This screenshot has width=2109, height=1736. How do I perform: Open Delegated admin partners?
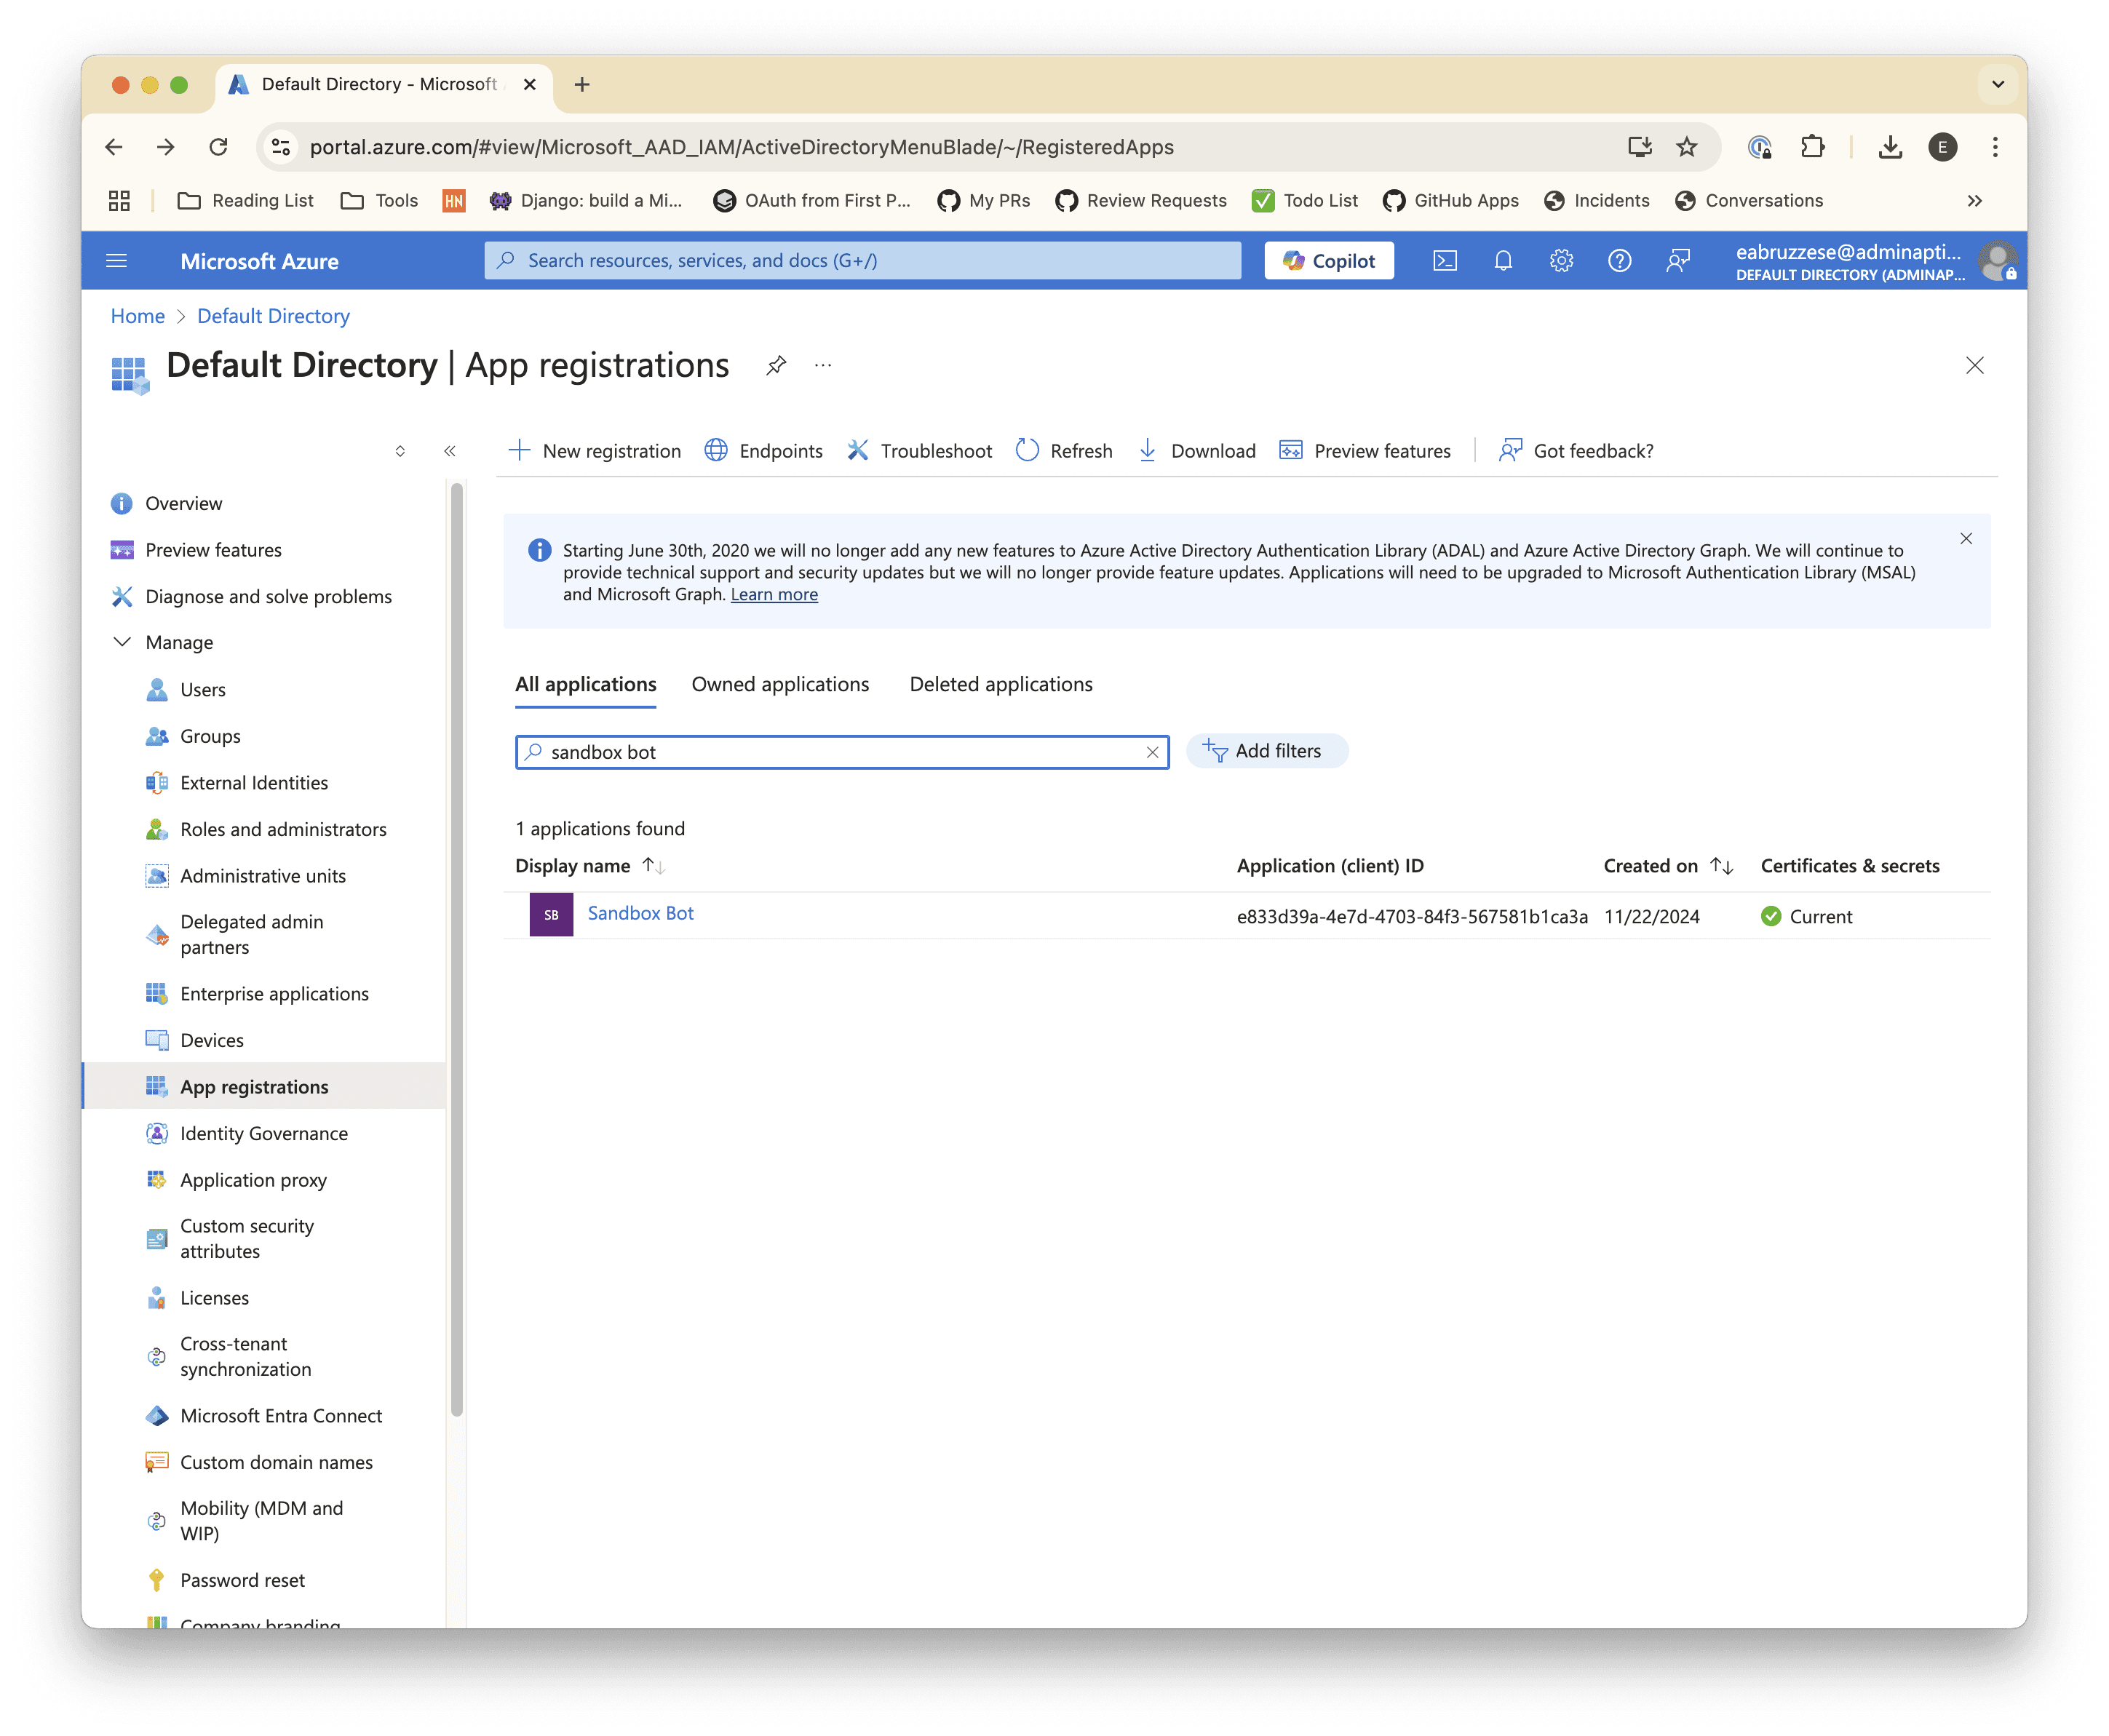click(251, 934)
